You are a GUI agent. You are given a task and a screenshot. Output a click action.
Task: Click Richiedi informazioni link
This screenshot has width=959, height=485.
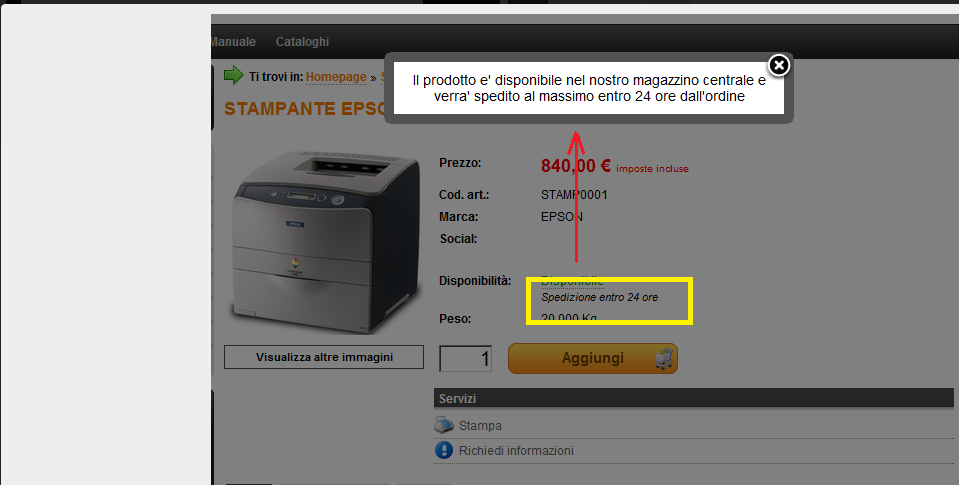[x=516, y=451]
